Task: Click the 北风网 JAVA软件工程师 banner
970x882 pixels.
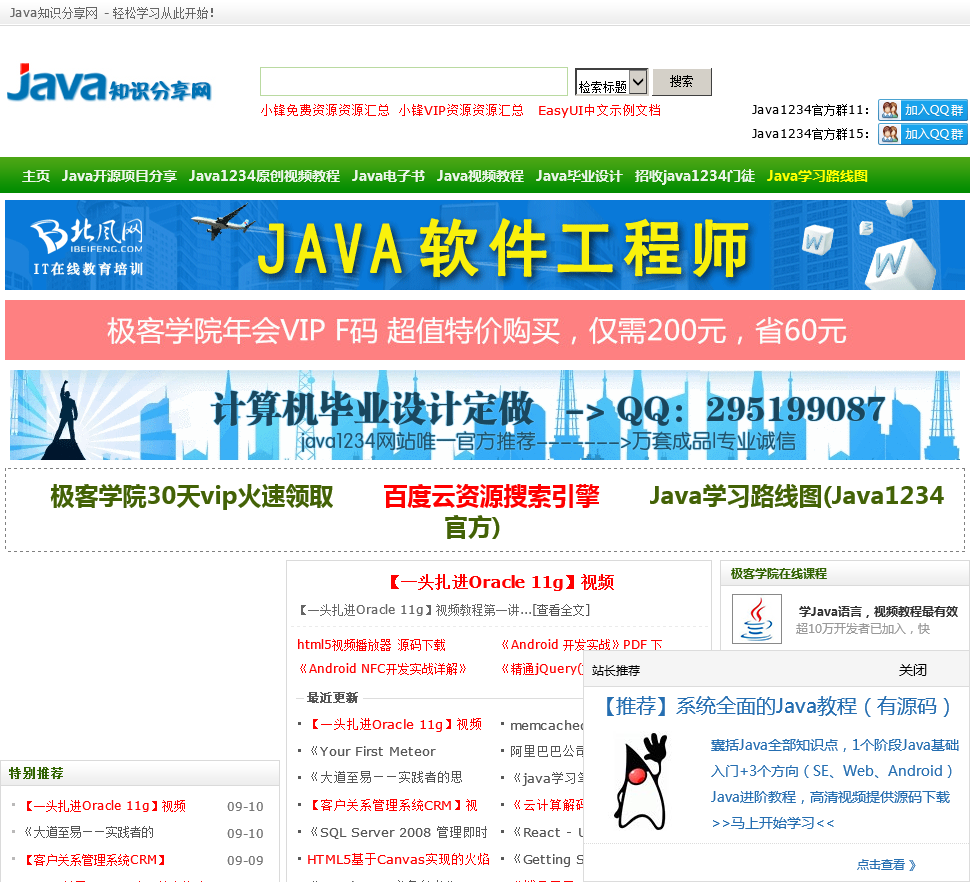Action: 485,245
